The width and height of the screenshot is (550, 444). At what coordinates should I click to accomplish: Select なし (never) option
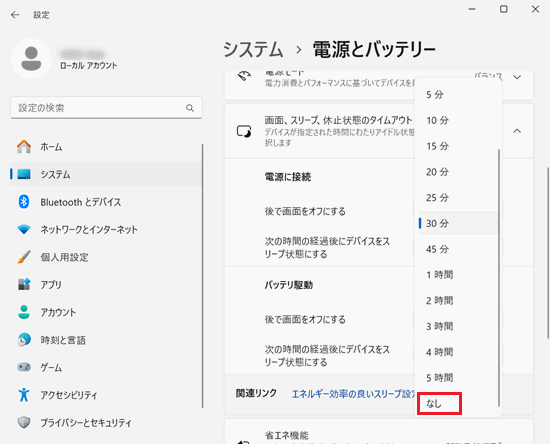[457, 404]
